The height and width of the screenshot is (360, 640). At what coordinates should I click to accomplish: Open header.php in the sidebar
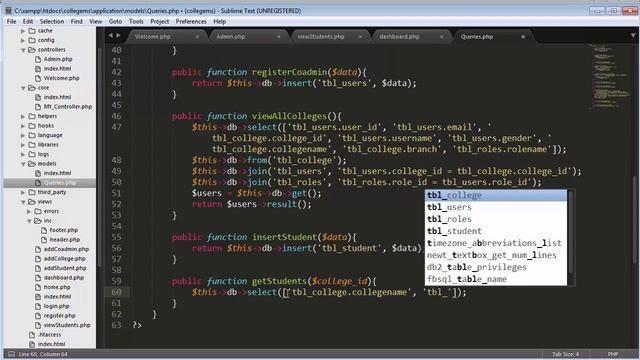tap(65, 240)
